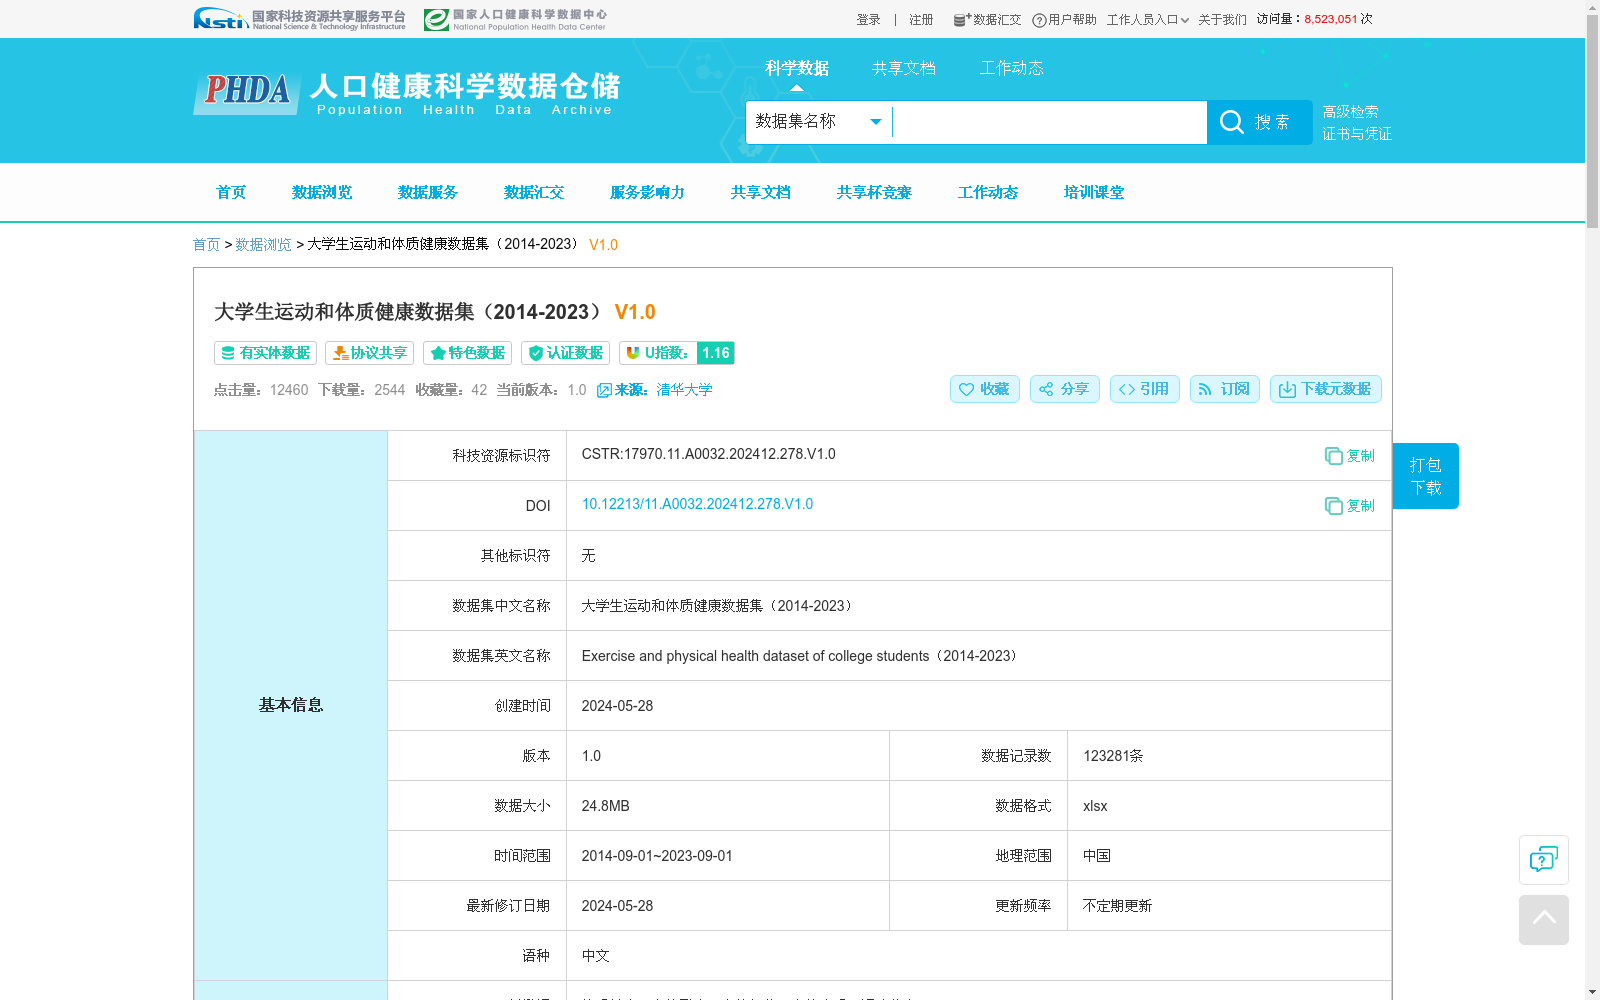Click 引用 cite button
The height and width of the screenshot is (1000, 1600).
point(1144,389)
